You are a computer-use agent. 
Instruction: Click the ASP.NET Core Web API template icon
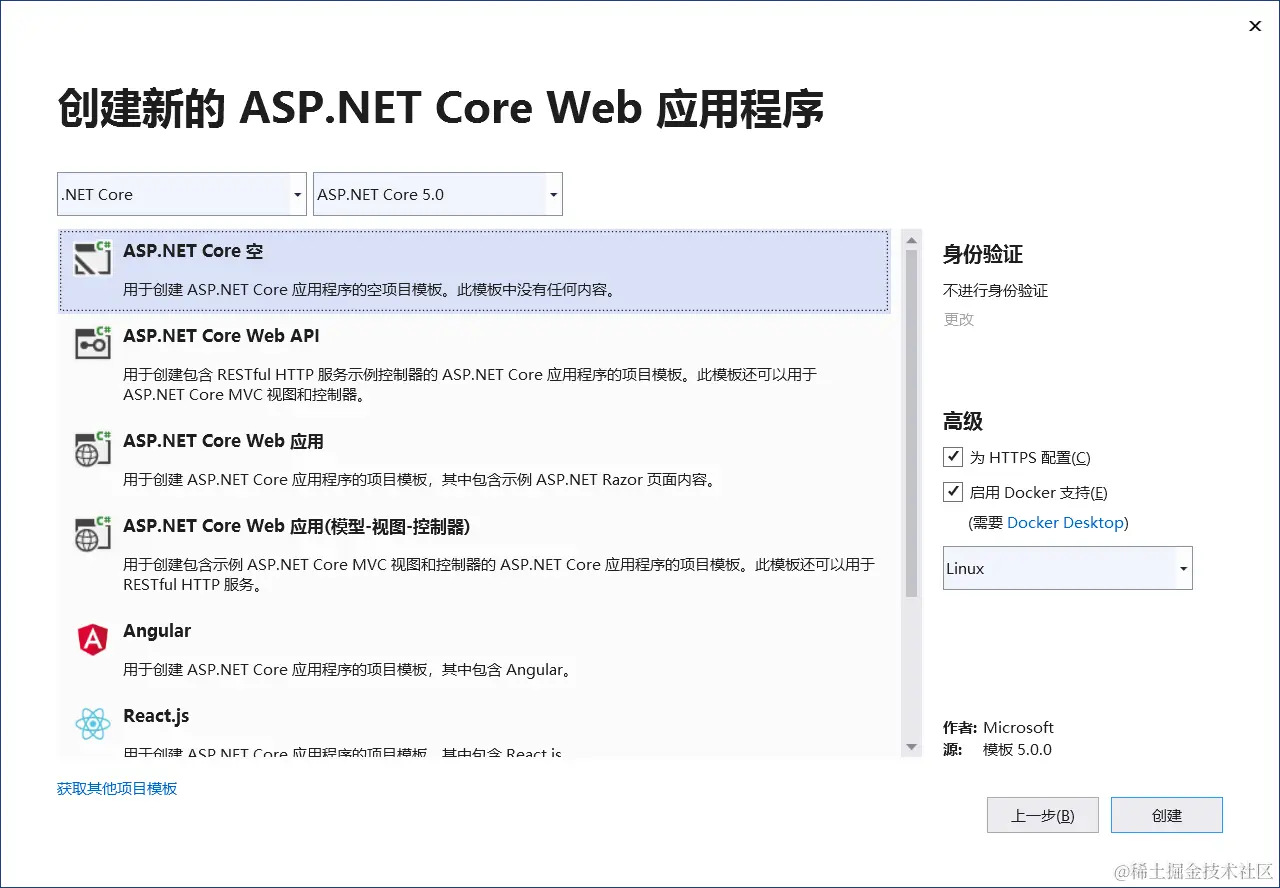click(93, 343)
